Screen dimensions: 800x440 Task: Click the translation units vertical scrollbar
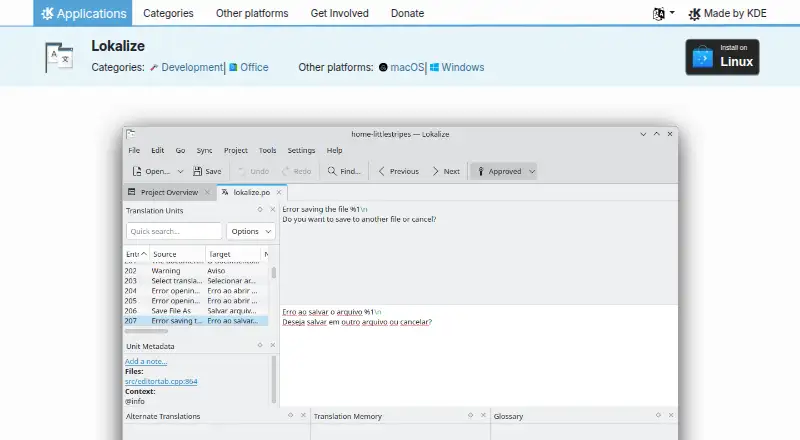click(x=274, y=273)
